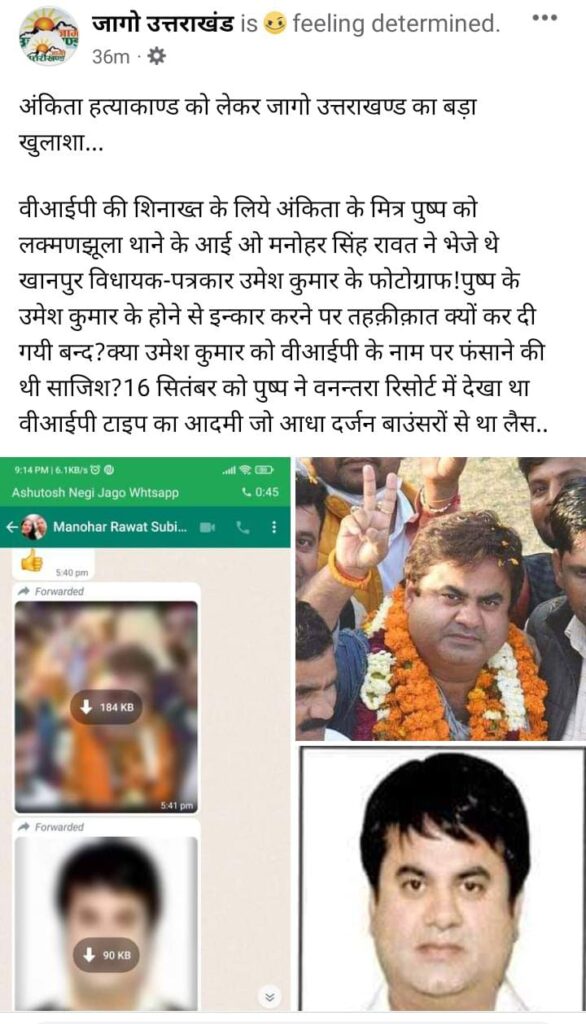586x1024 pixels.
Task: Tap the feeling determined emoji
Action: [x=274, y=24]
